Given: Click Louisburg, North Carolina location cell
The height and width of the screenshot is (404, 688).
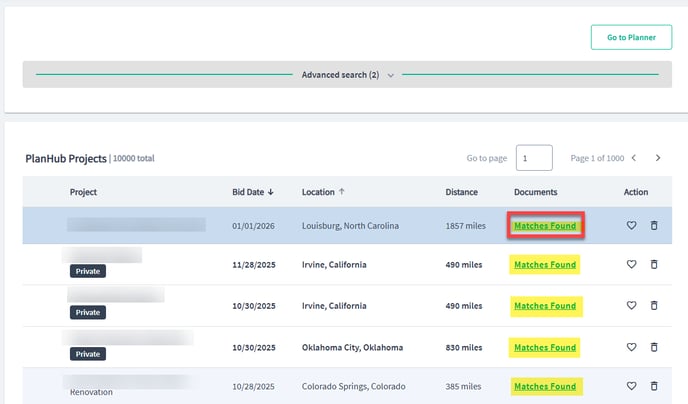Looking at the screenshot, I should (x=350, y=226).
